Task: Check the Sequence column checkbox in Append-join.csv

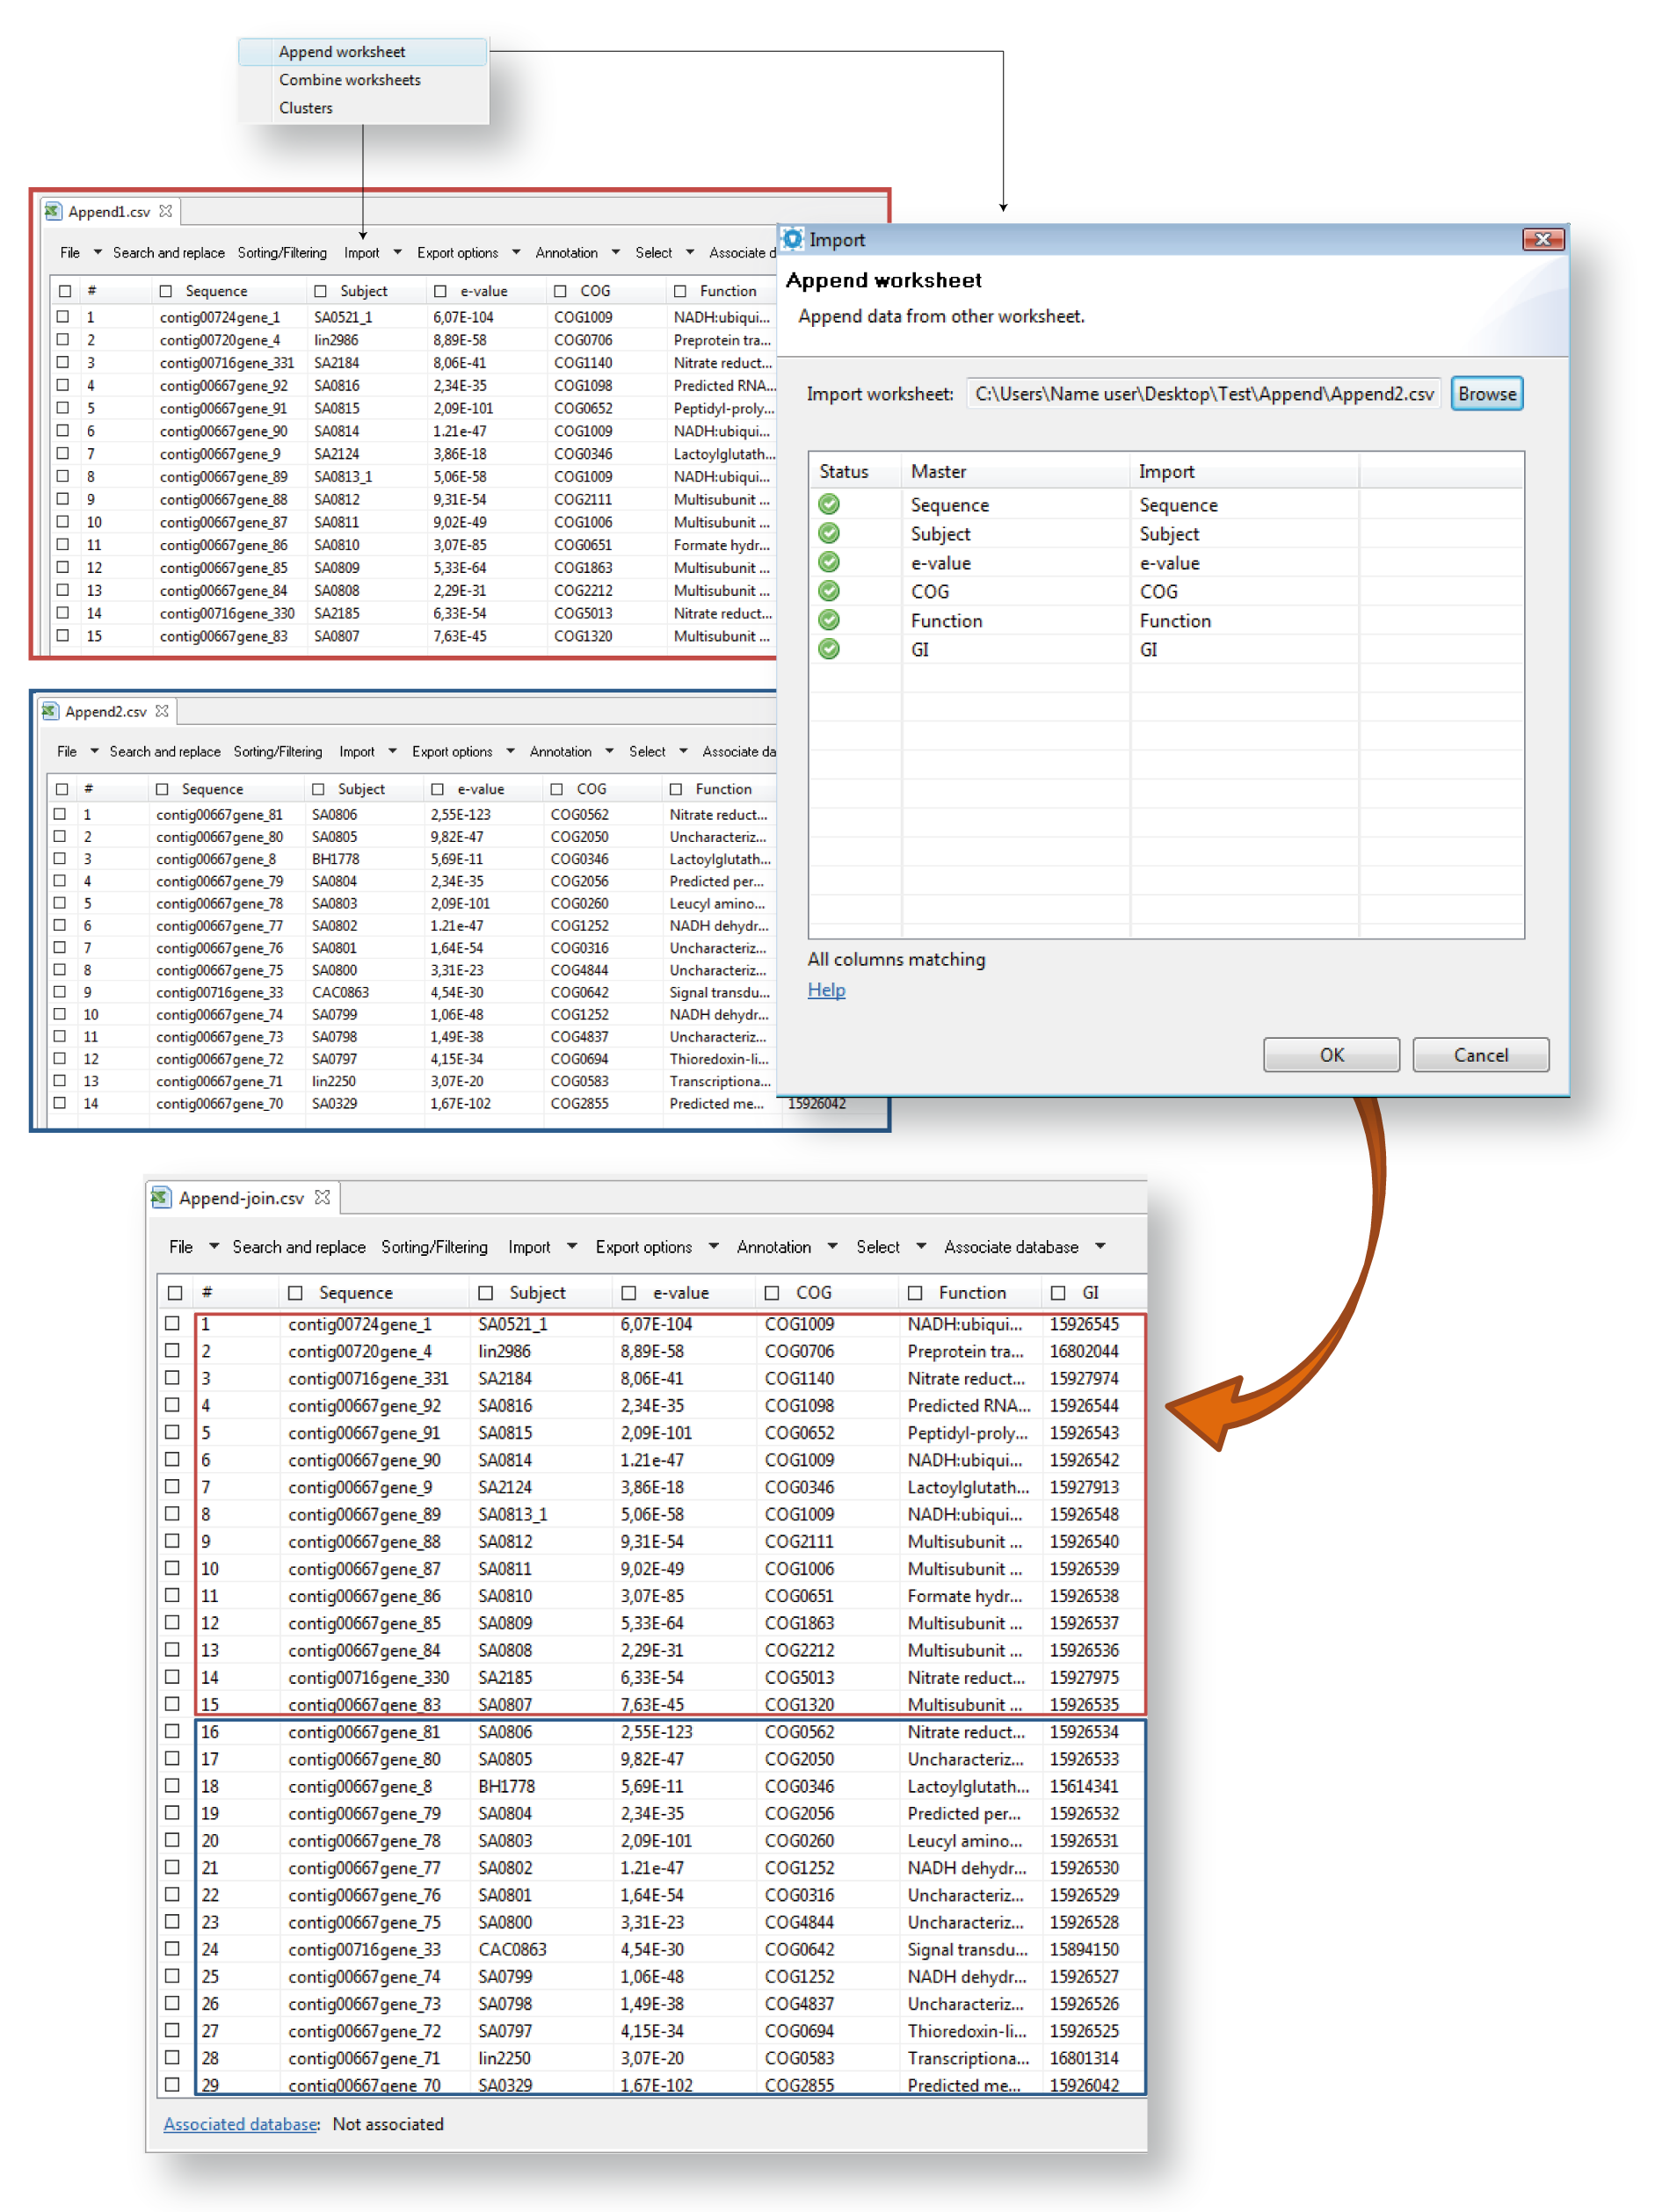Action: (295, 1293)
